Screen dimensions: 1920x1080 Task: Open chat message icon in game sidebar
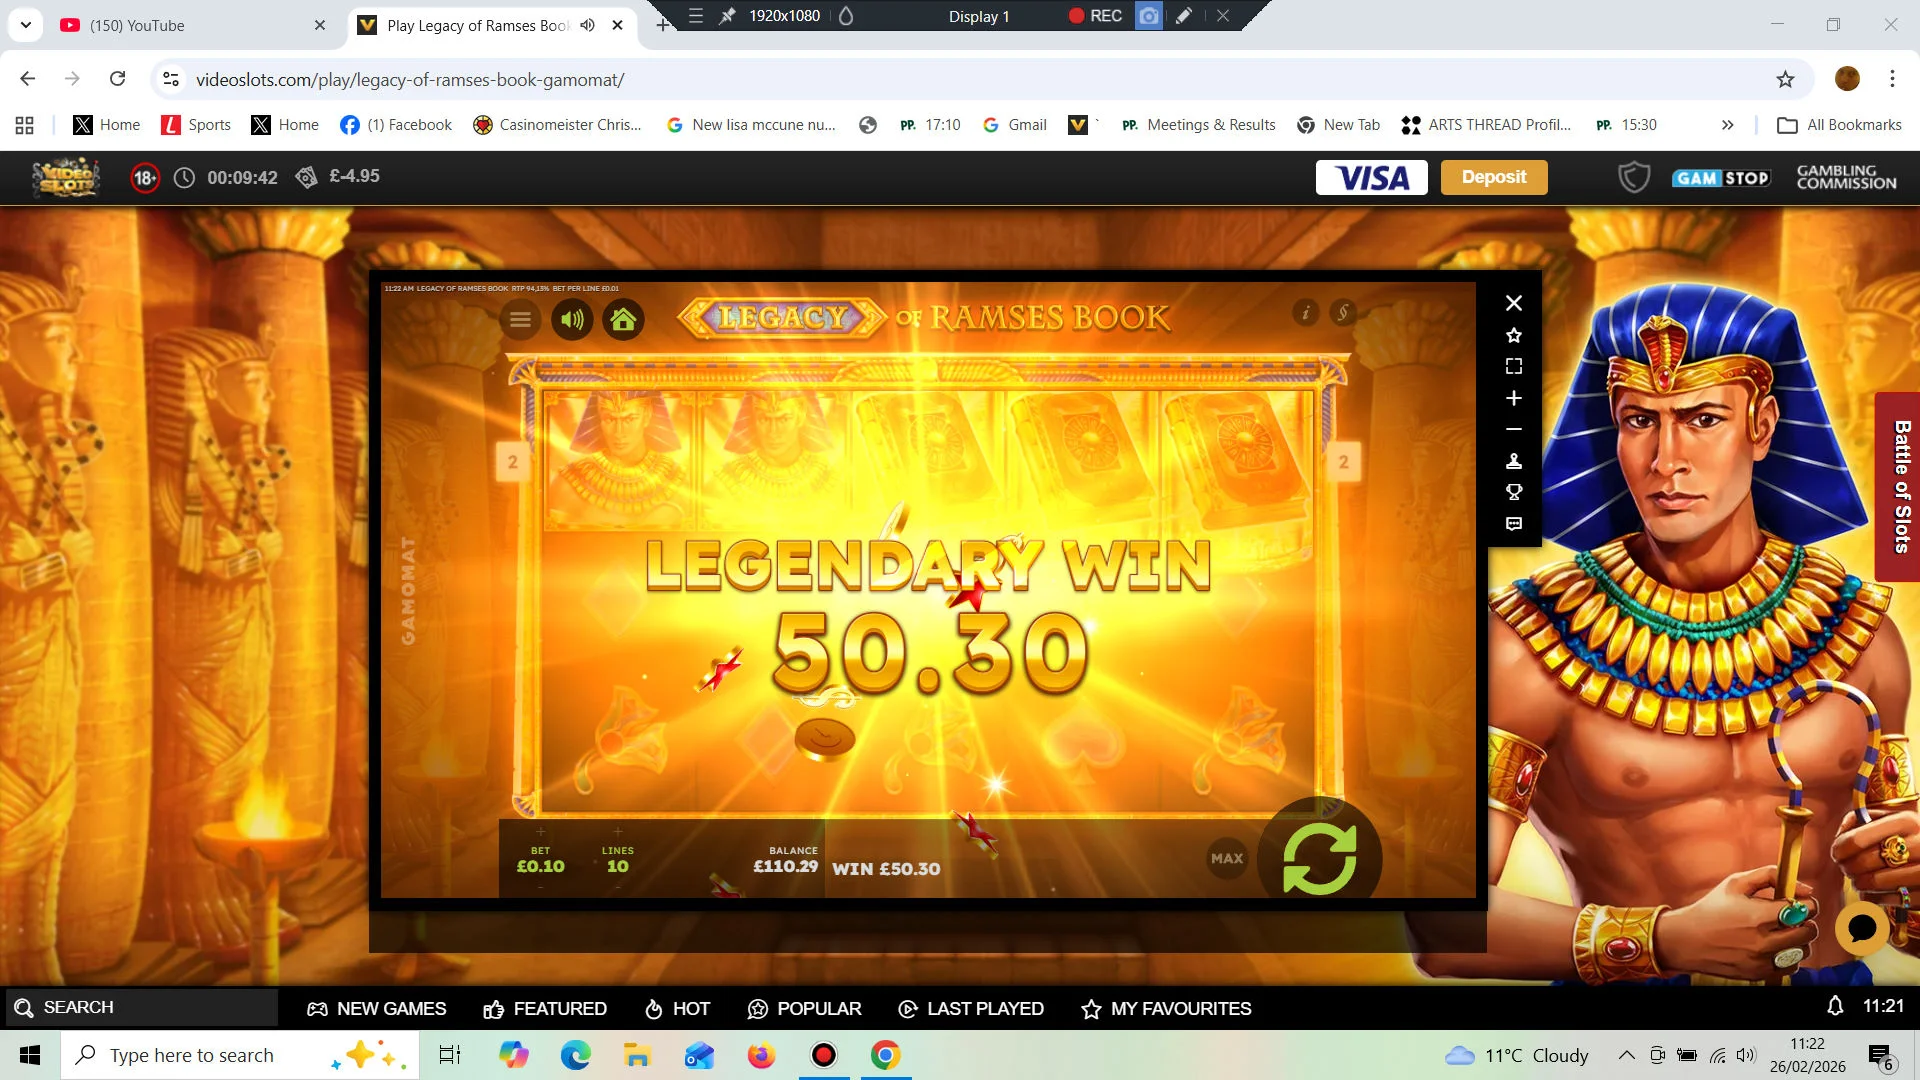(x=1514, y=524)
